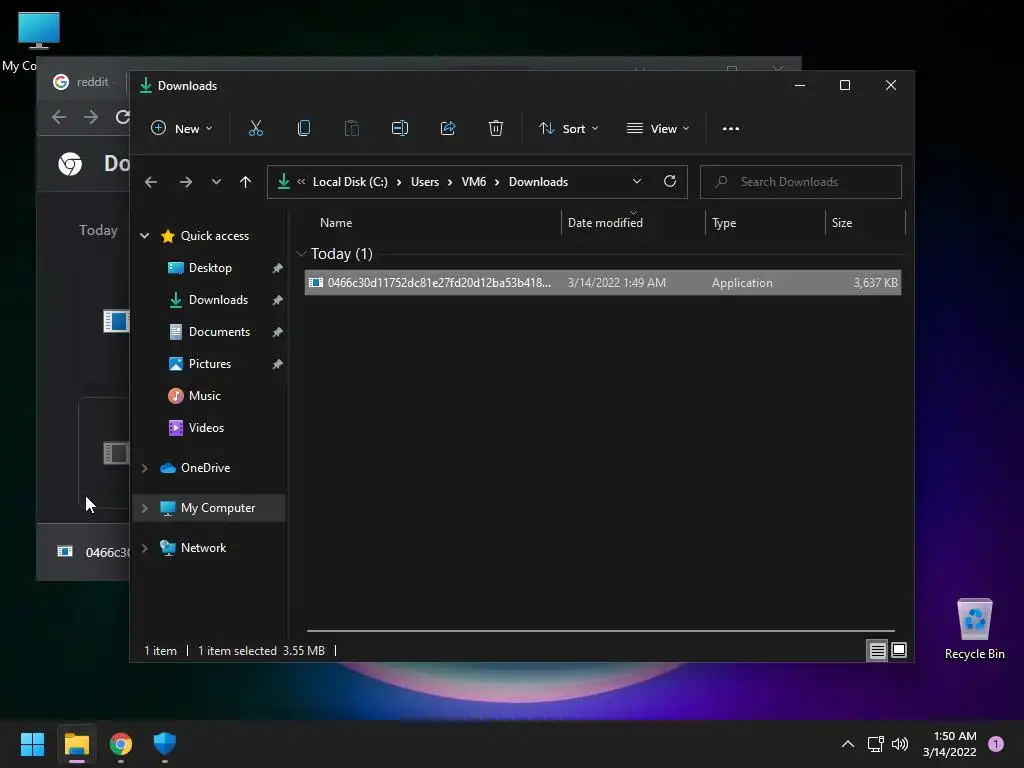1024x768 pixels.
Task: Click File Explorer taskbar icon
Action: pyautogui.click(x=76, y=744)
